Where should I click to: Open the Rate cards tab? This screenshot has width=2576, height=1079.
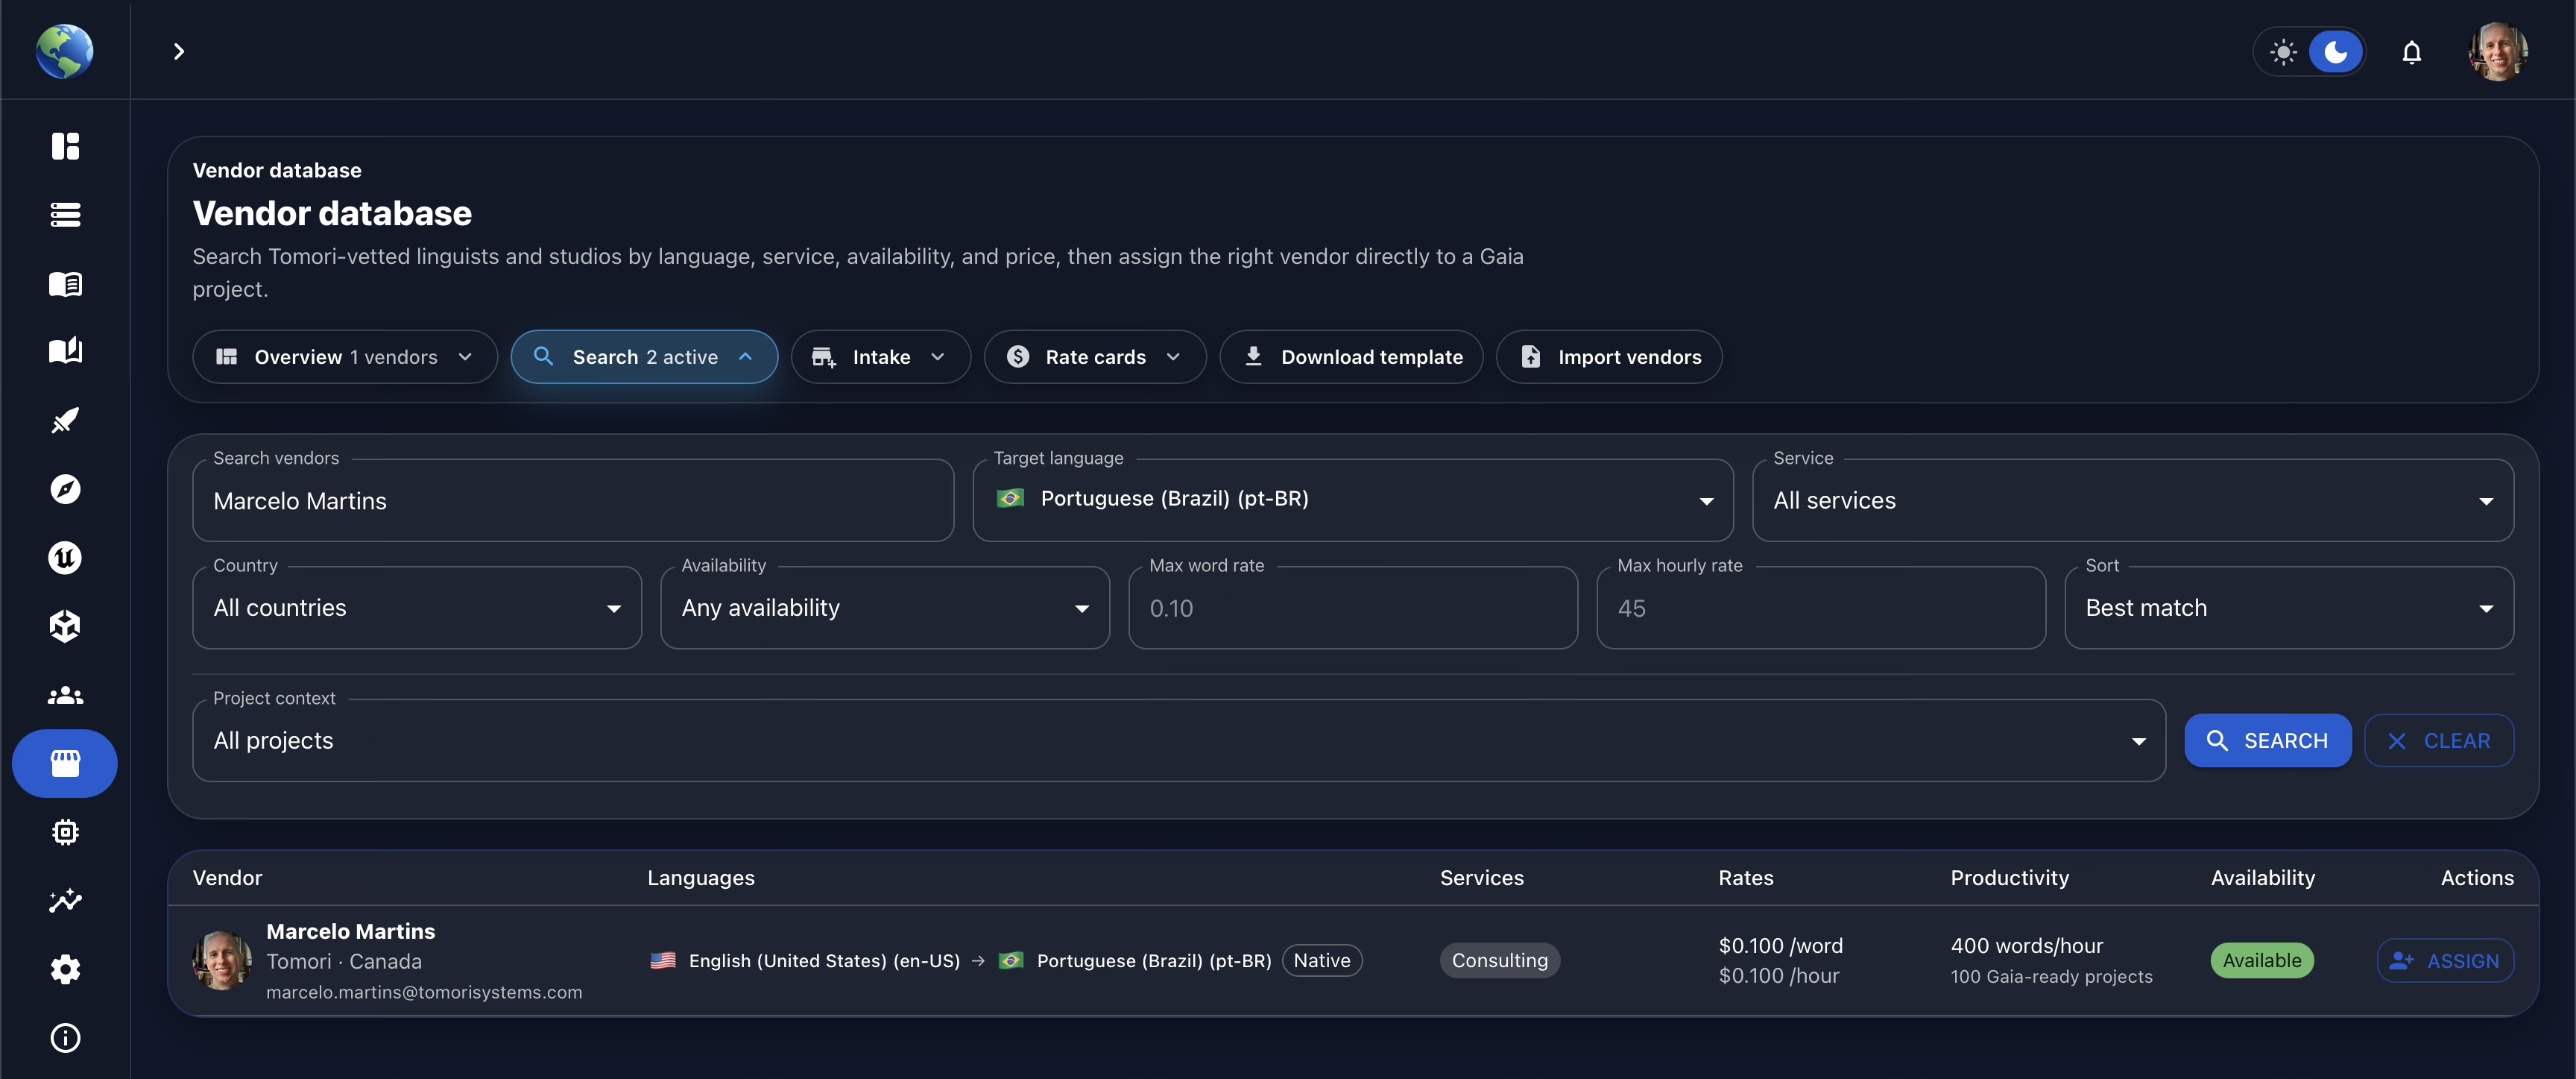click(x=1095, y=357)
